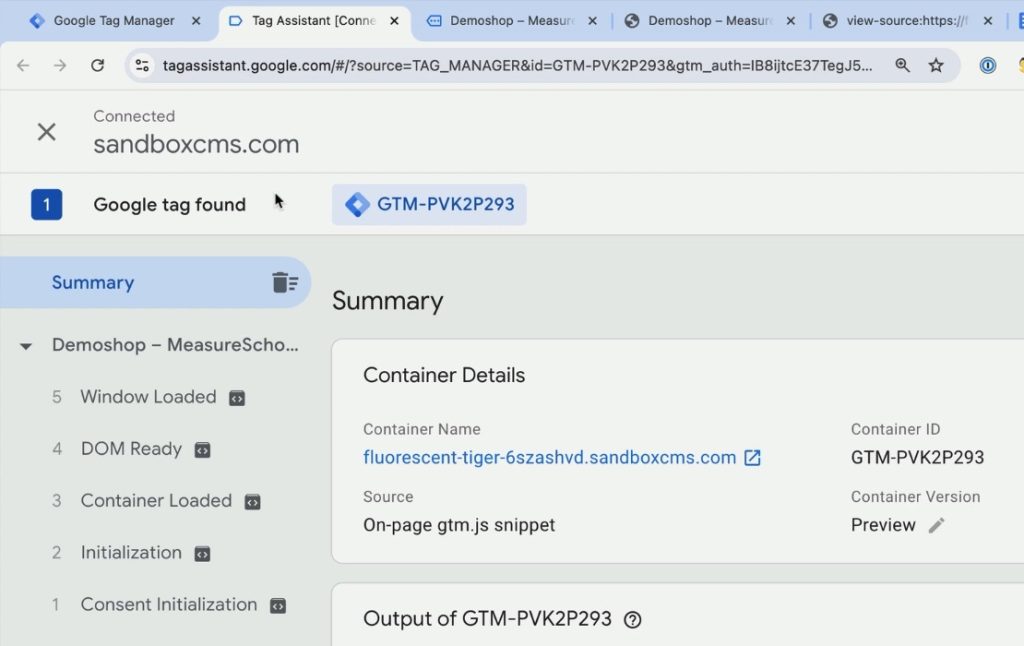Focus the tagassistant.google.com address bar

(517, 65)
